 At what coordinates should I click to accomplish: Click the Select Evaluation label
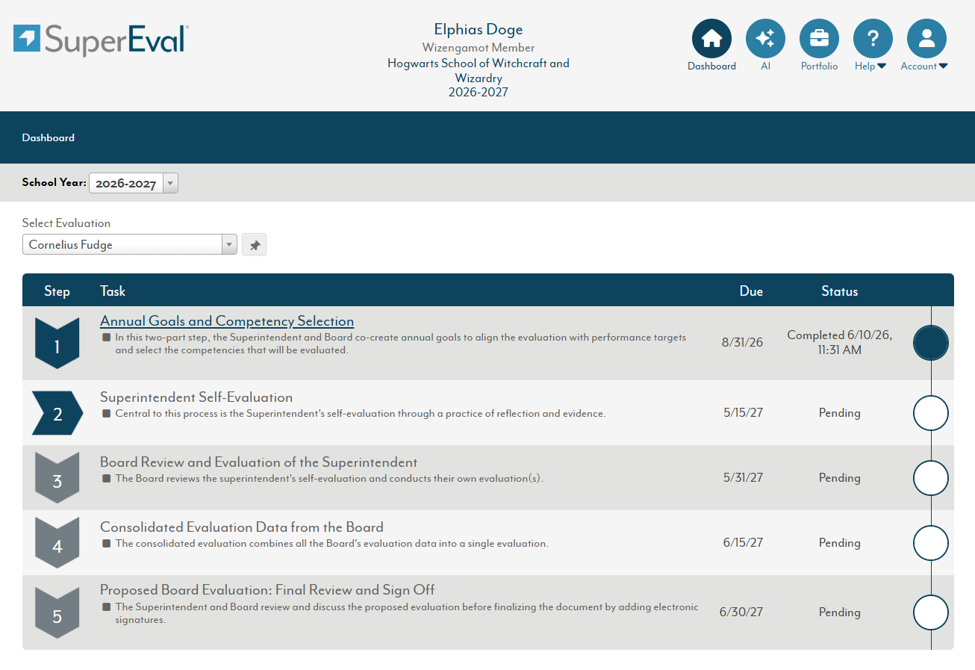click(67, 223)
